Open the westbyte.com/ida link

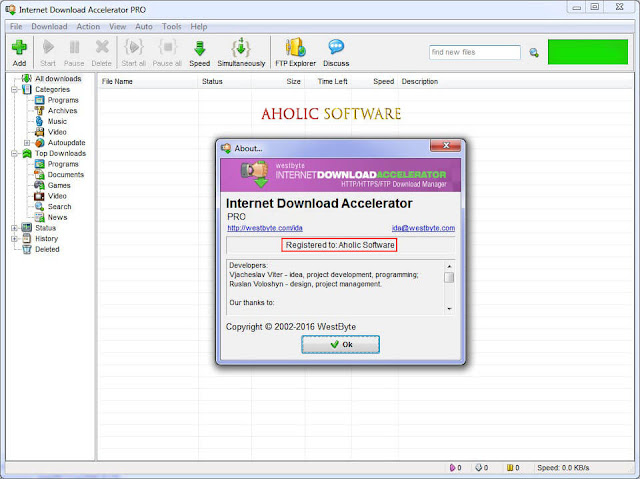coord(265,228)
